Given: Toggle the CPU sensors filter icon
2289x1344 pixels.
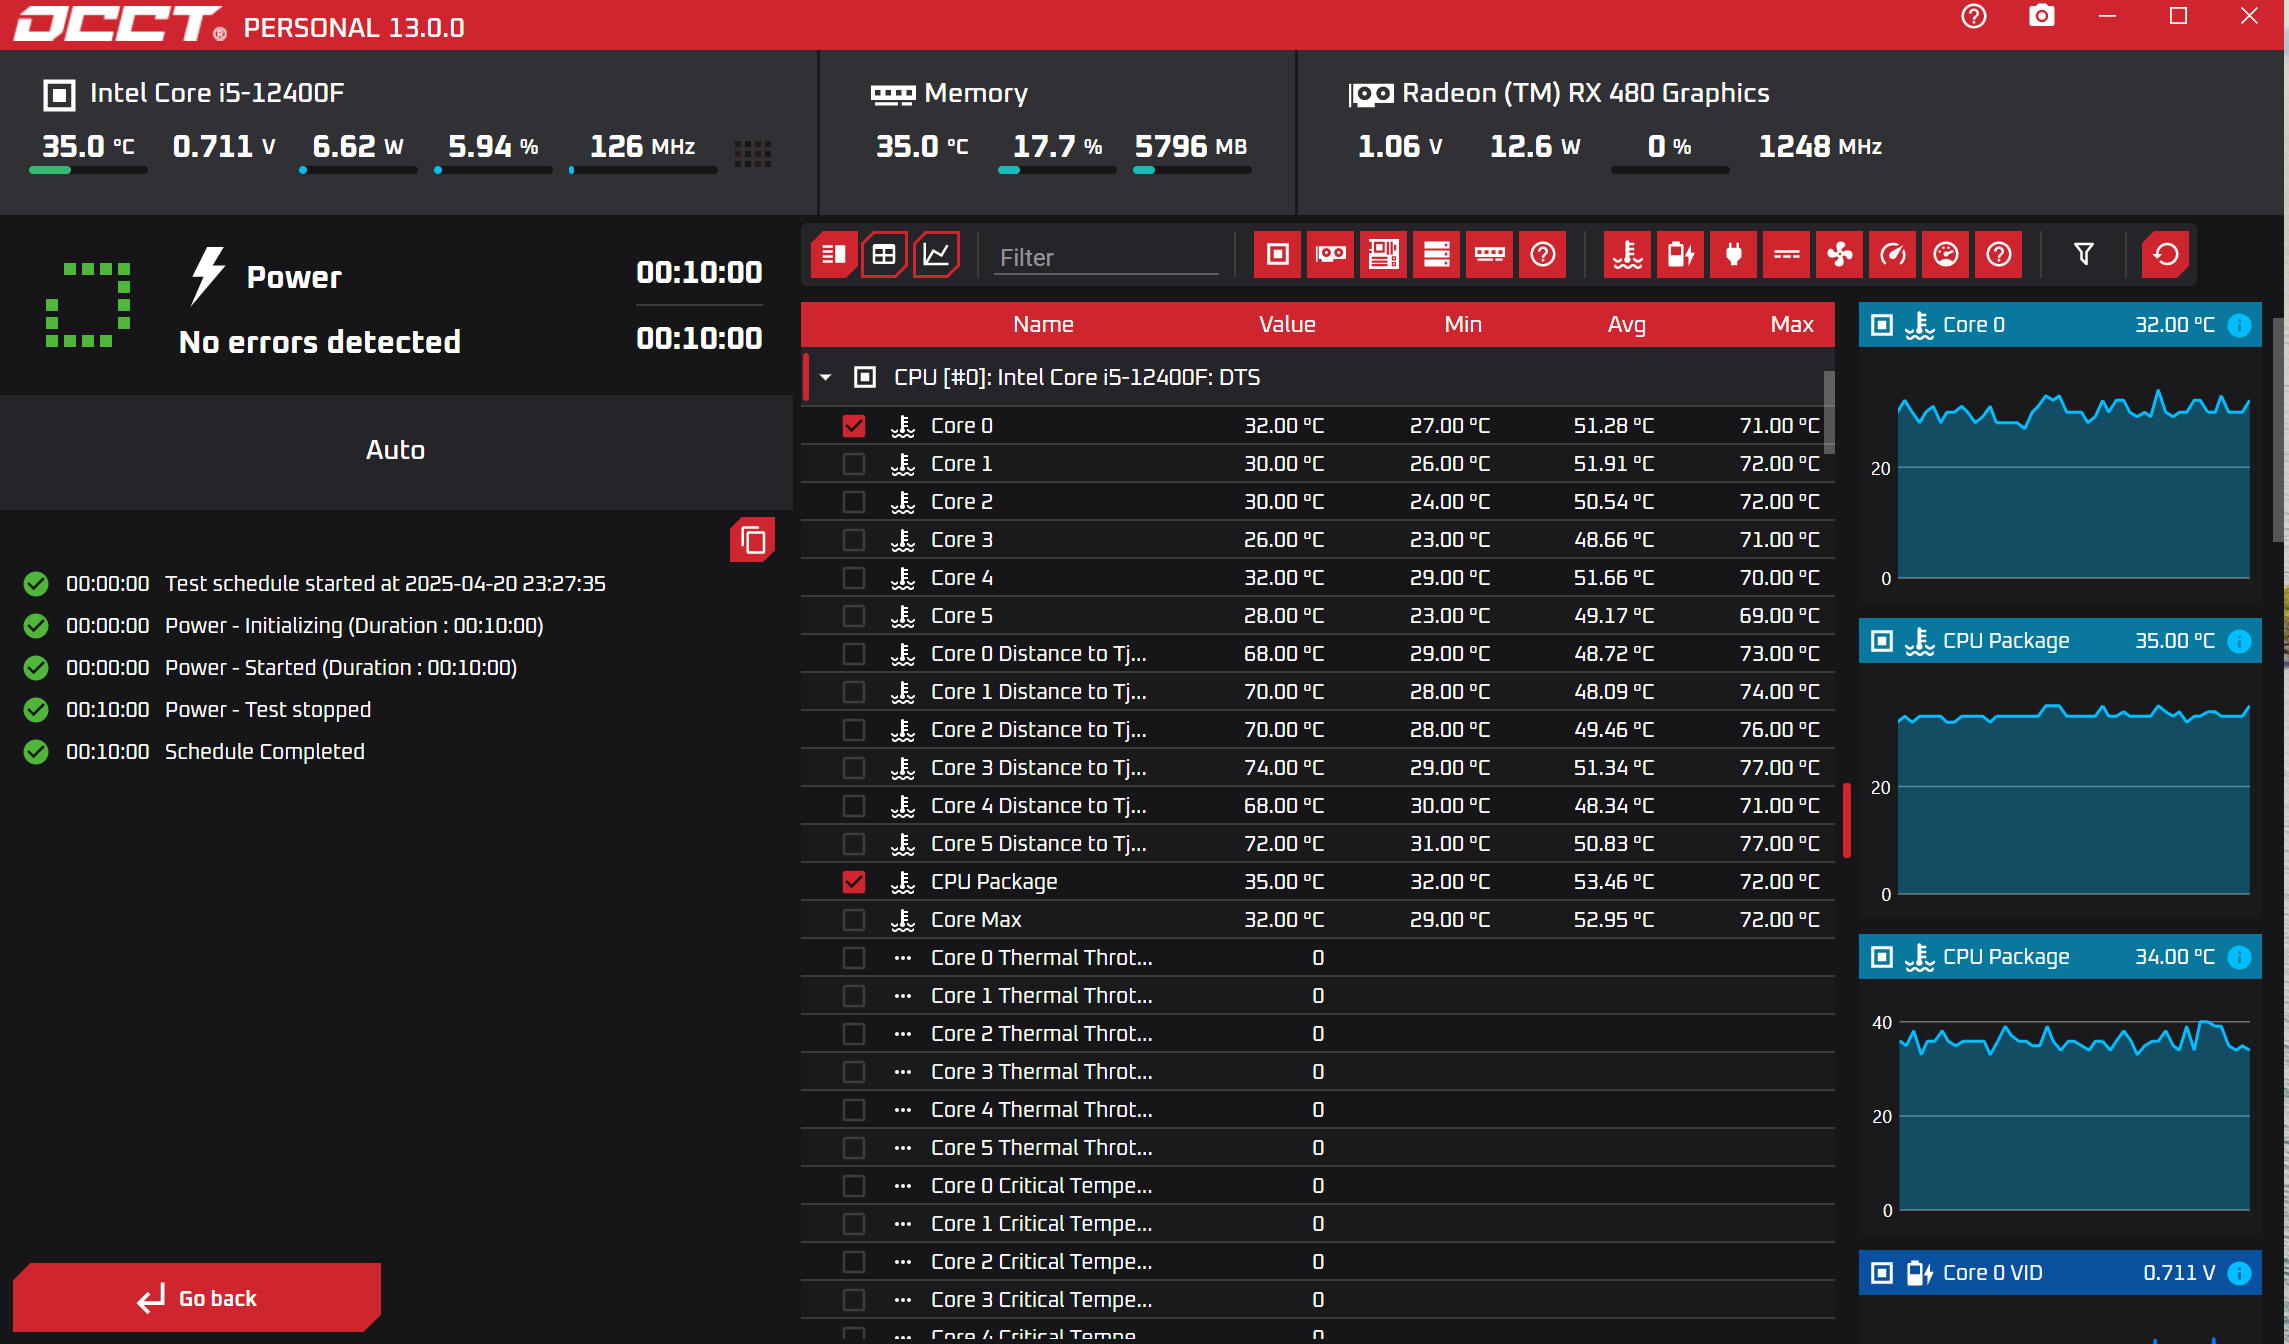Looking at the screenshot, I should pos(1277,254).
